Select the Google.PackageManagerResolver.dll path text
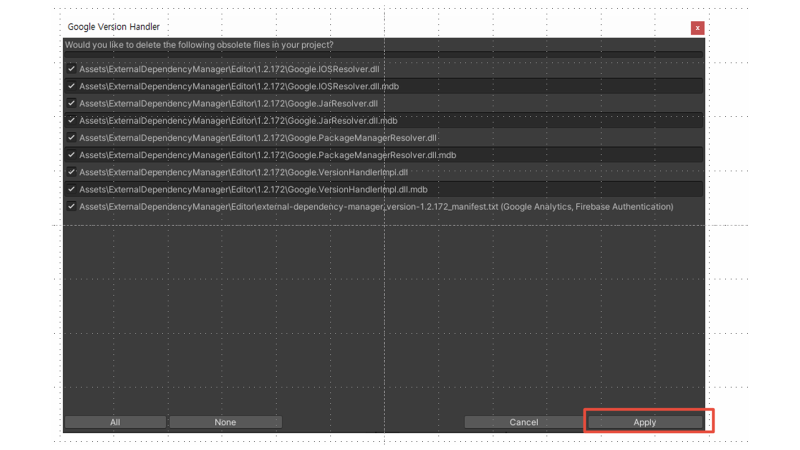 click(x=258, y=138)
